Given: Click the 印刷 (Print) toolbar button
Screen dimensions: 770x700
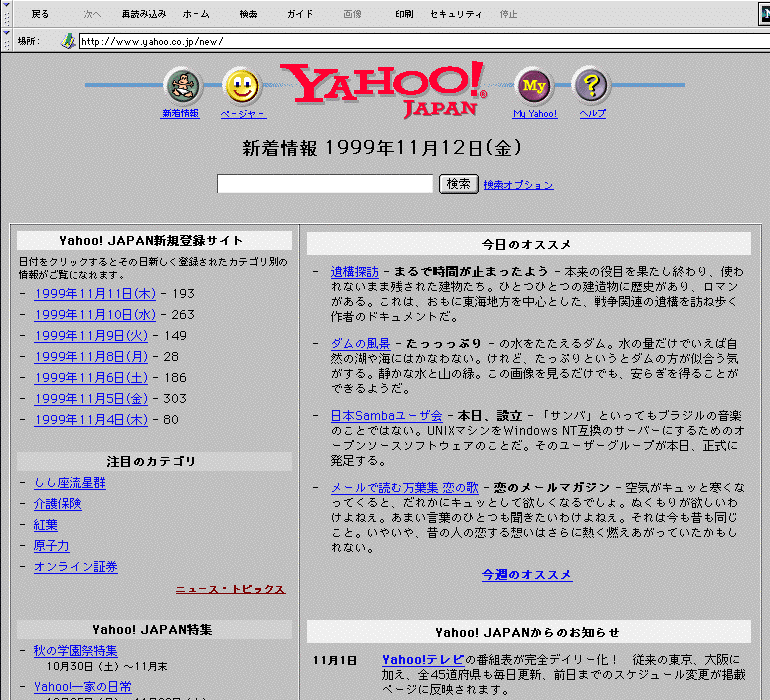Looking at the screenshot, I should tap(404, 14).
